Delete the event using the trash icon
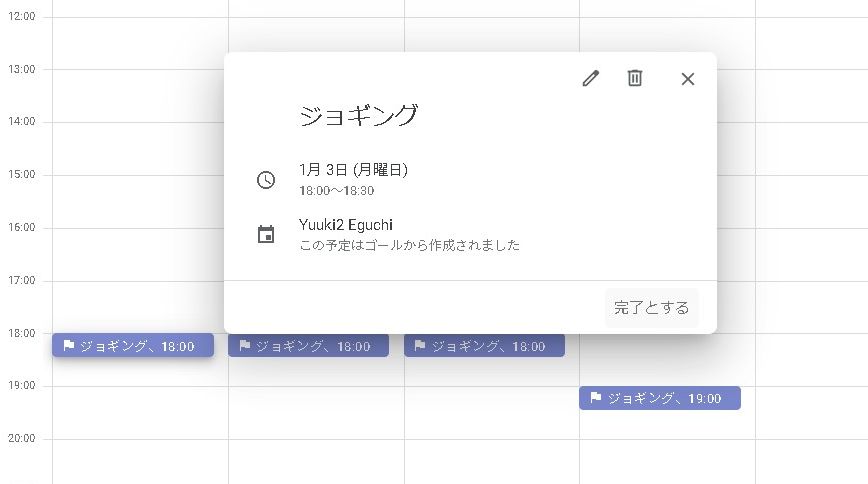This screenshot has width=868, height=484. point(635,78)
